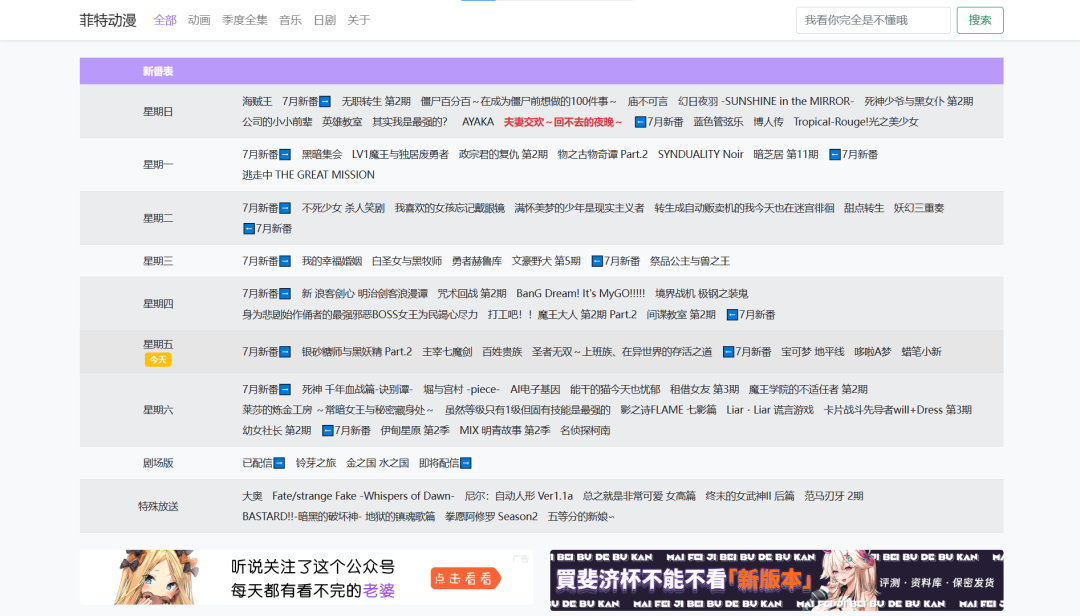Switch to the 日剧 tab
The height and width of the screenshot is (616, 1080).
click(x=324, y=19)
